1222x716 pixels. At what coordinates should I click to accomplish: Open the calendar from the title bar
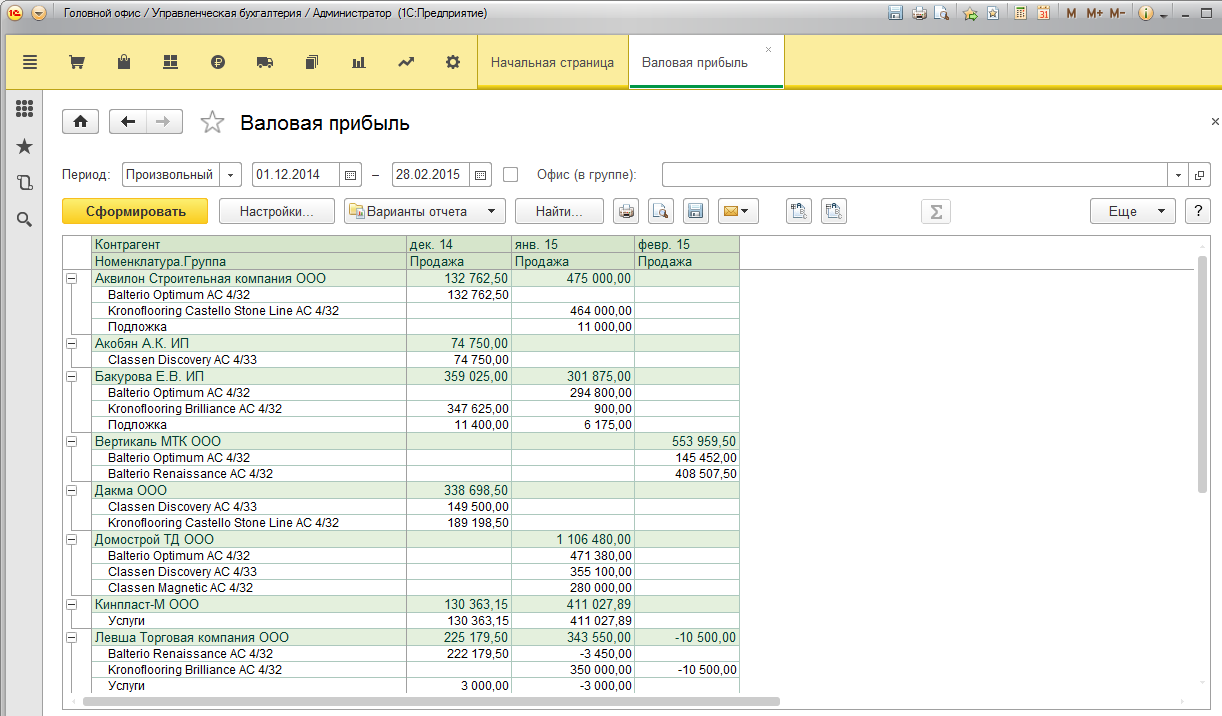click(x=1043, y=14)
